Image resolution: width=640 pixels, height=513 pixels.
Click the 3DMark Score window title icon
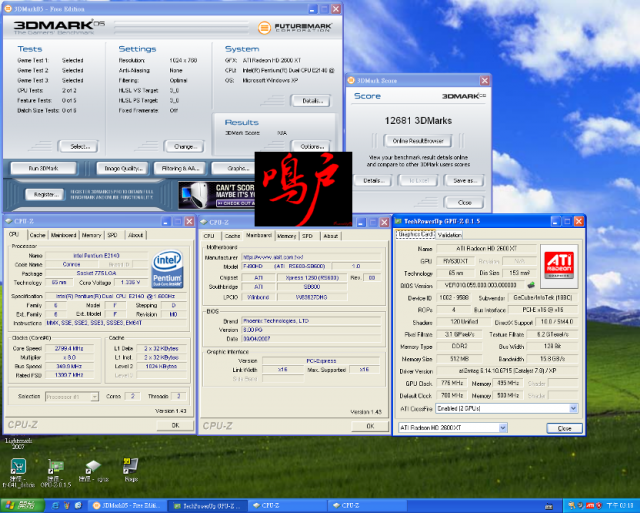click(351, 80)
